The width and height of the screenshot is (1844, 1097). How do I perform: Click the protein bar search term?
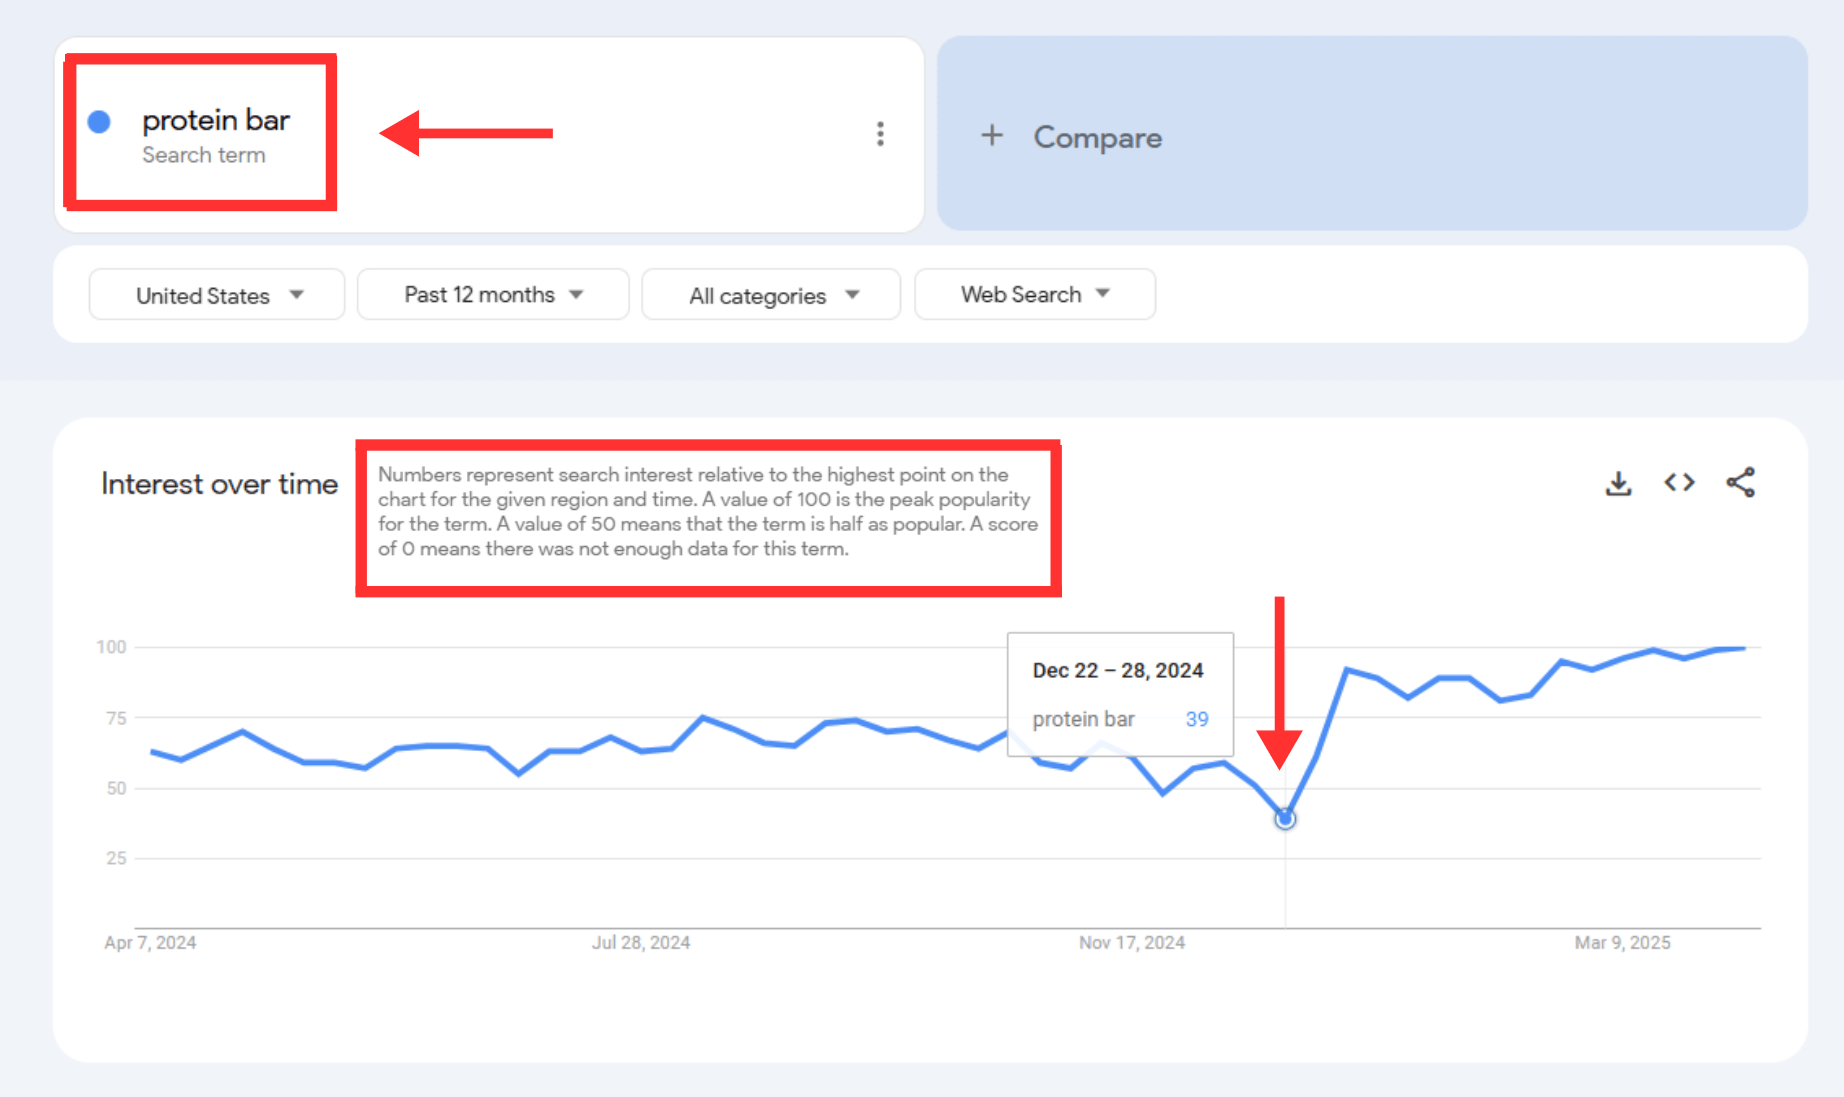(215, 121)
